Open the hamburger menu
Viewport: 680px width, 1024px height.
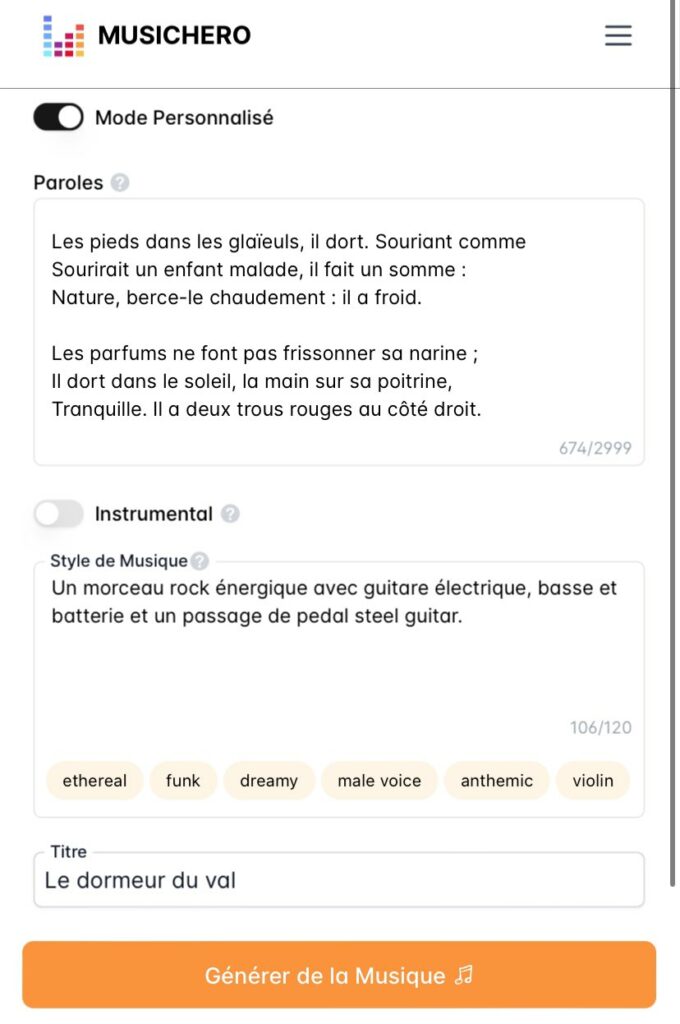pos(618,36)
